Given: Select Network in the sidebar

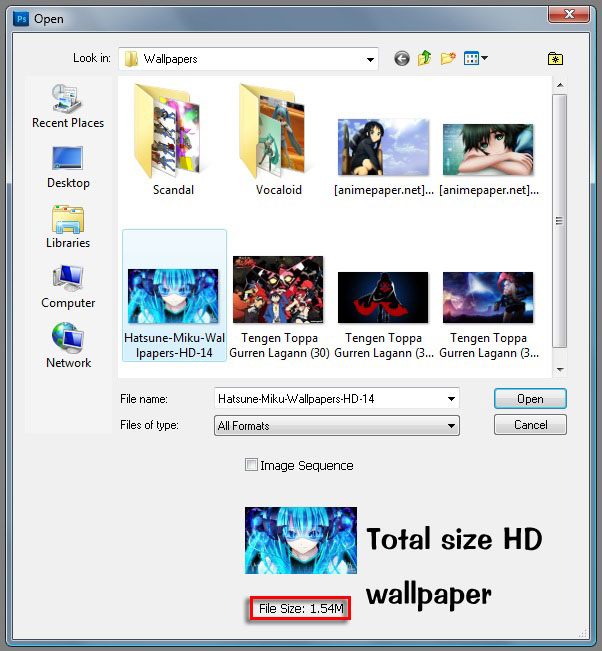Looking at the screenshot, I should point(68,346).
